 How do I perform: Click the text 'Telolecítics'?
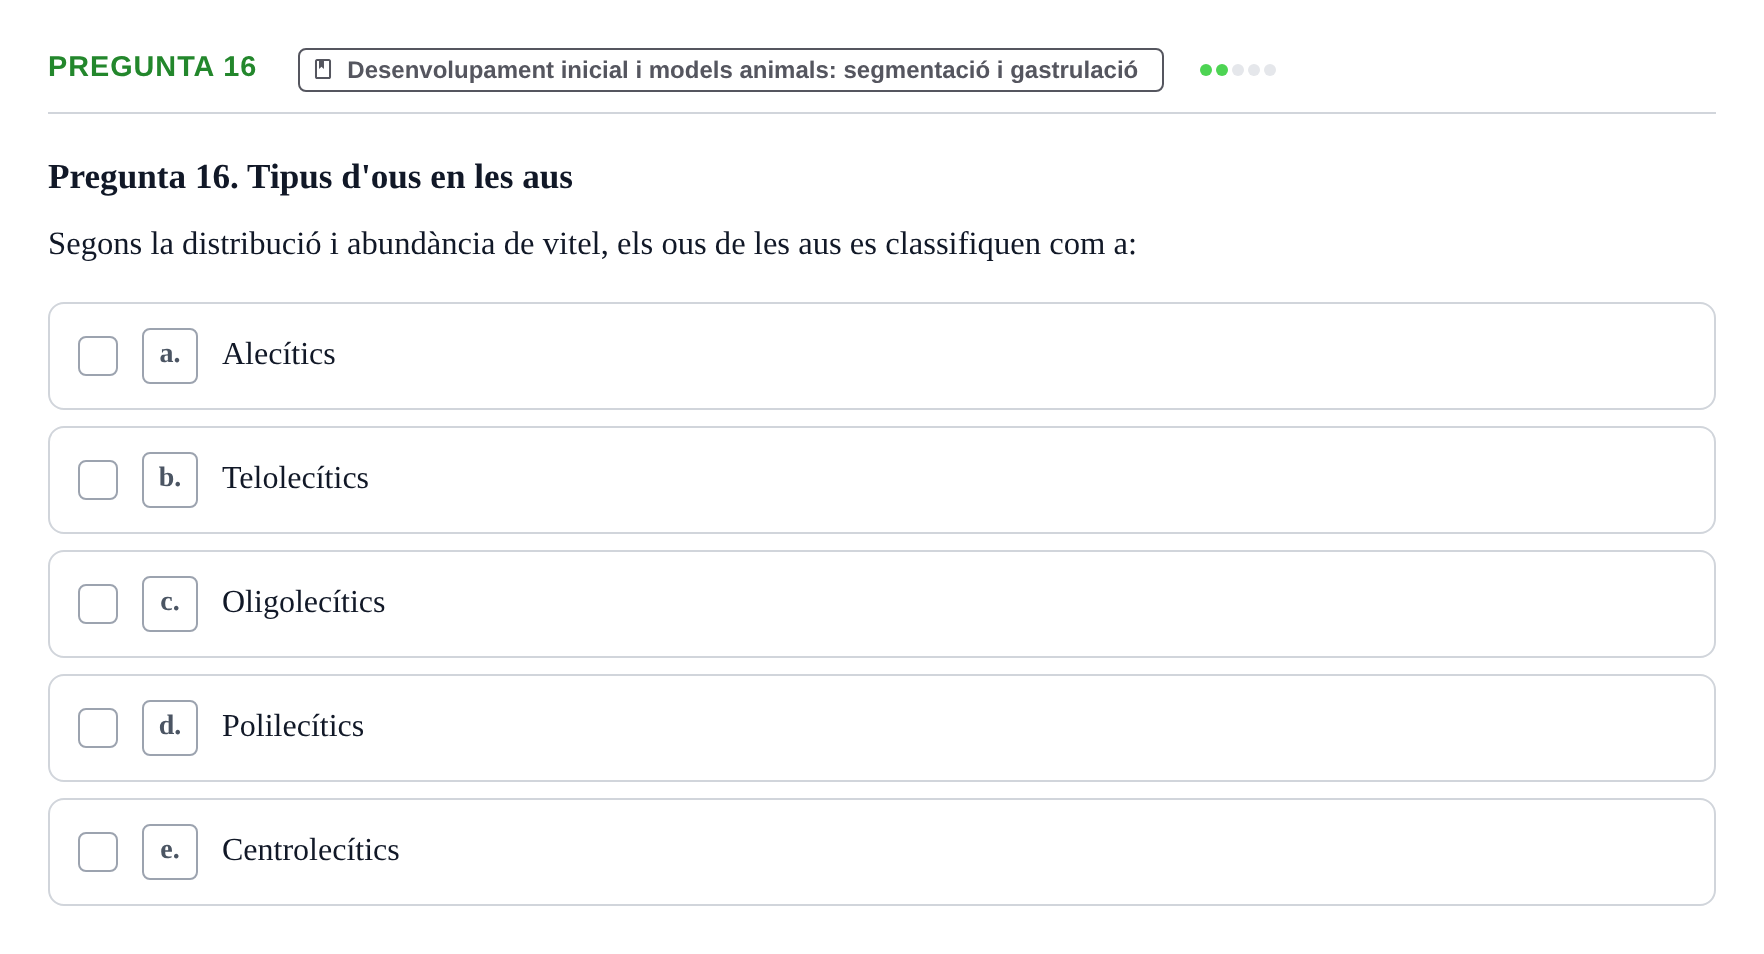tap(295, 478)
